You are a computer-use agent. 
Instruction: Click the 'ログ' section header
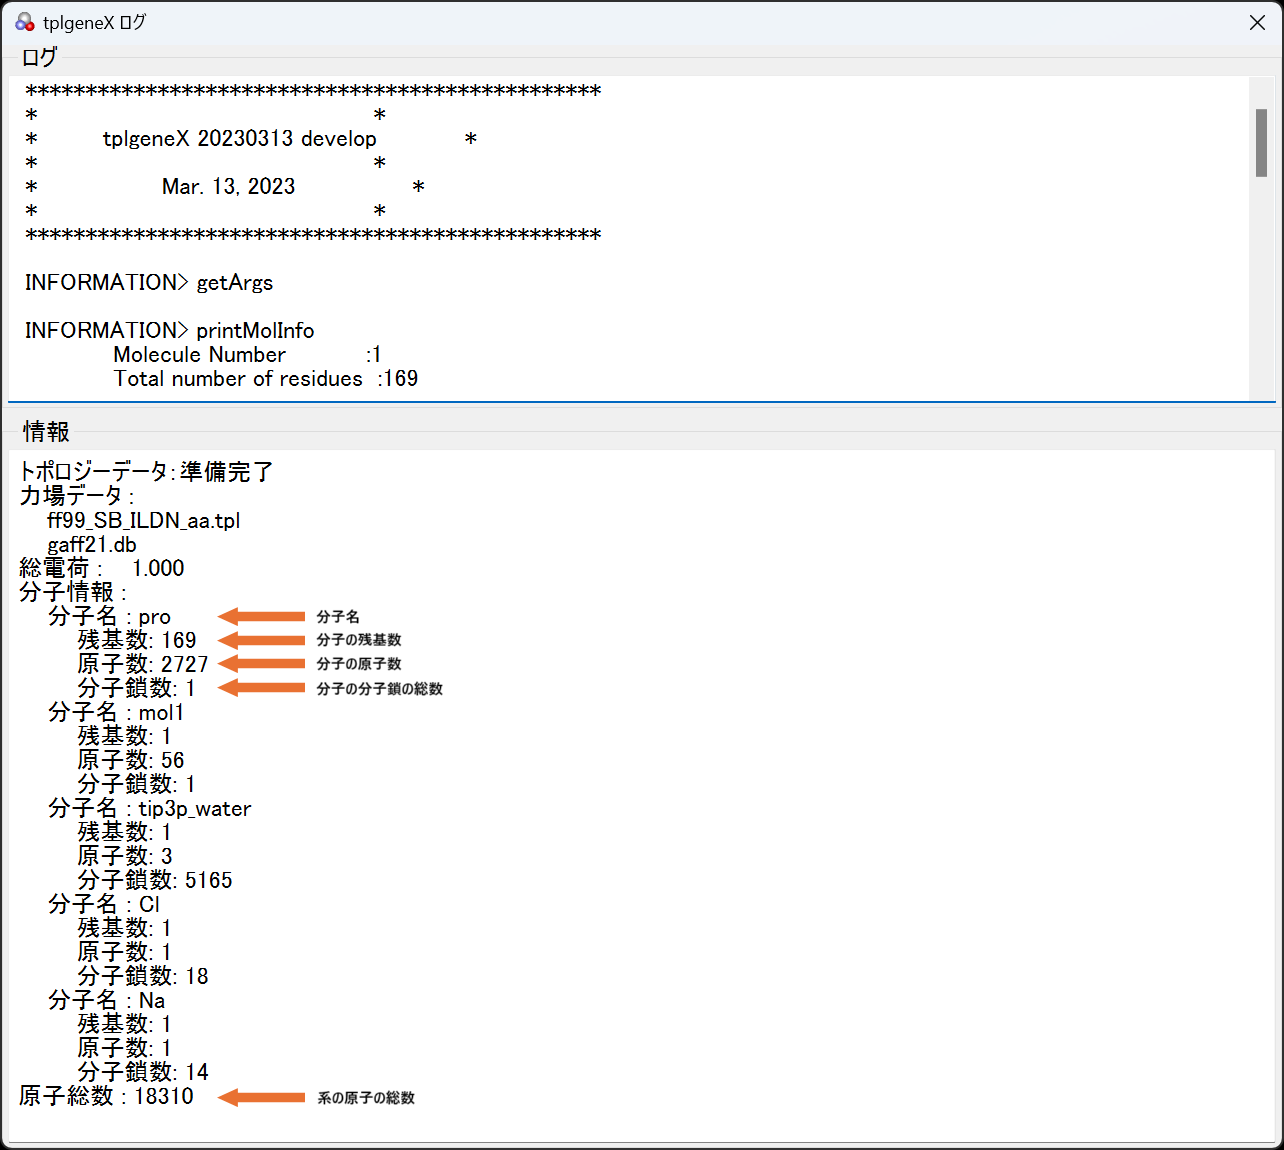[x=39, y=57]
